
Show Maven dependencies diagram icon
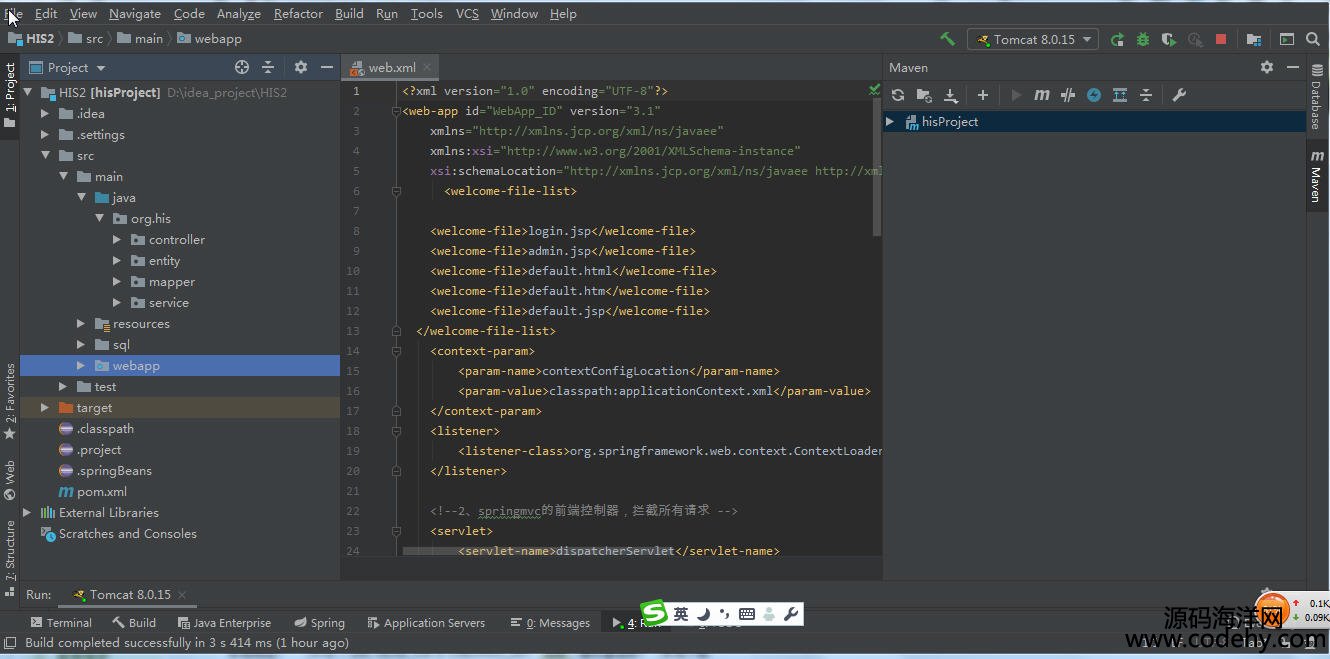coord(1120,95)
